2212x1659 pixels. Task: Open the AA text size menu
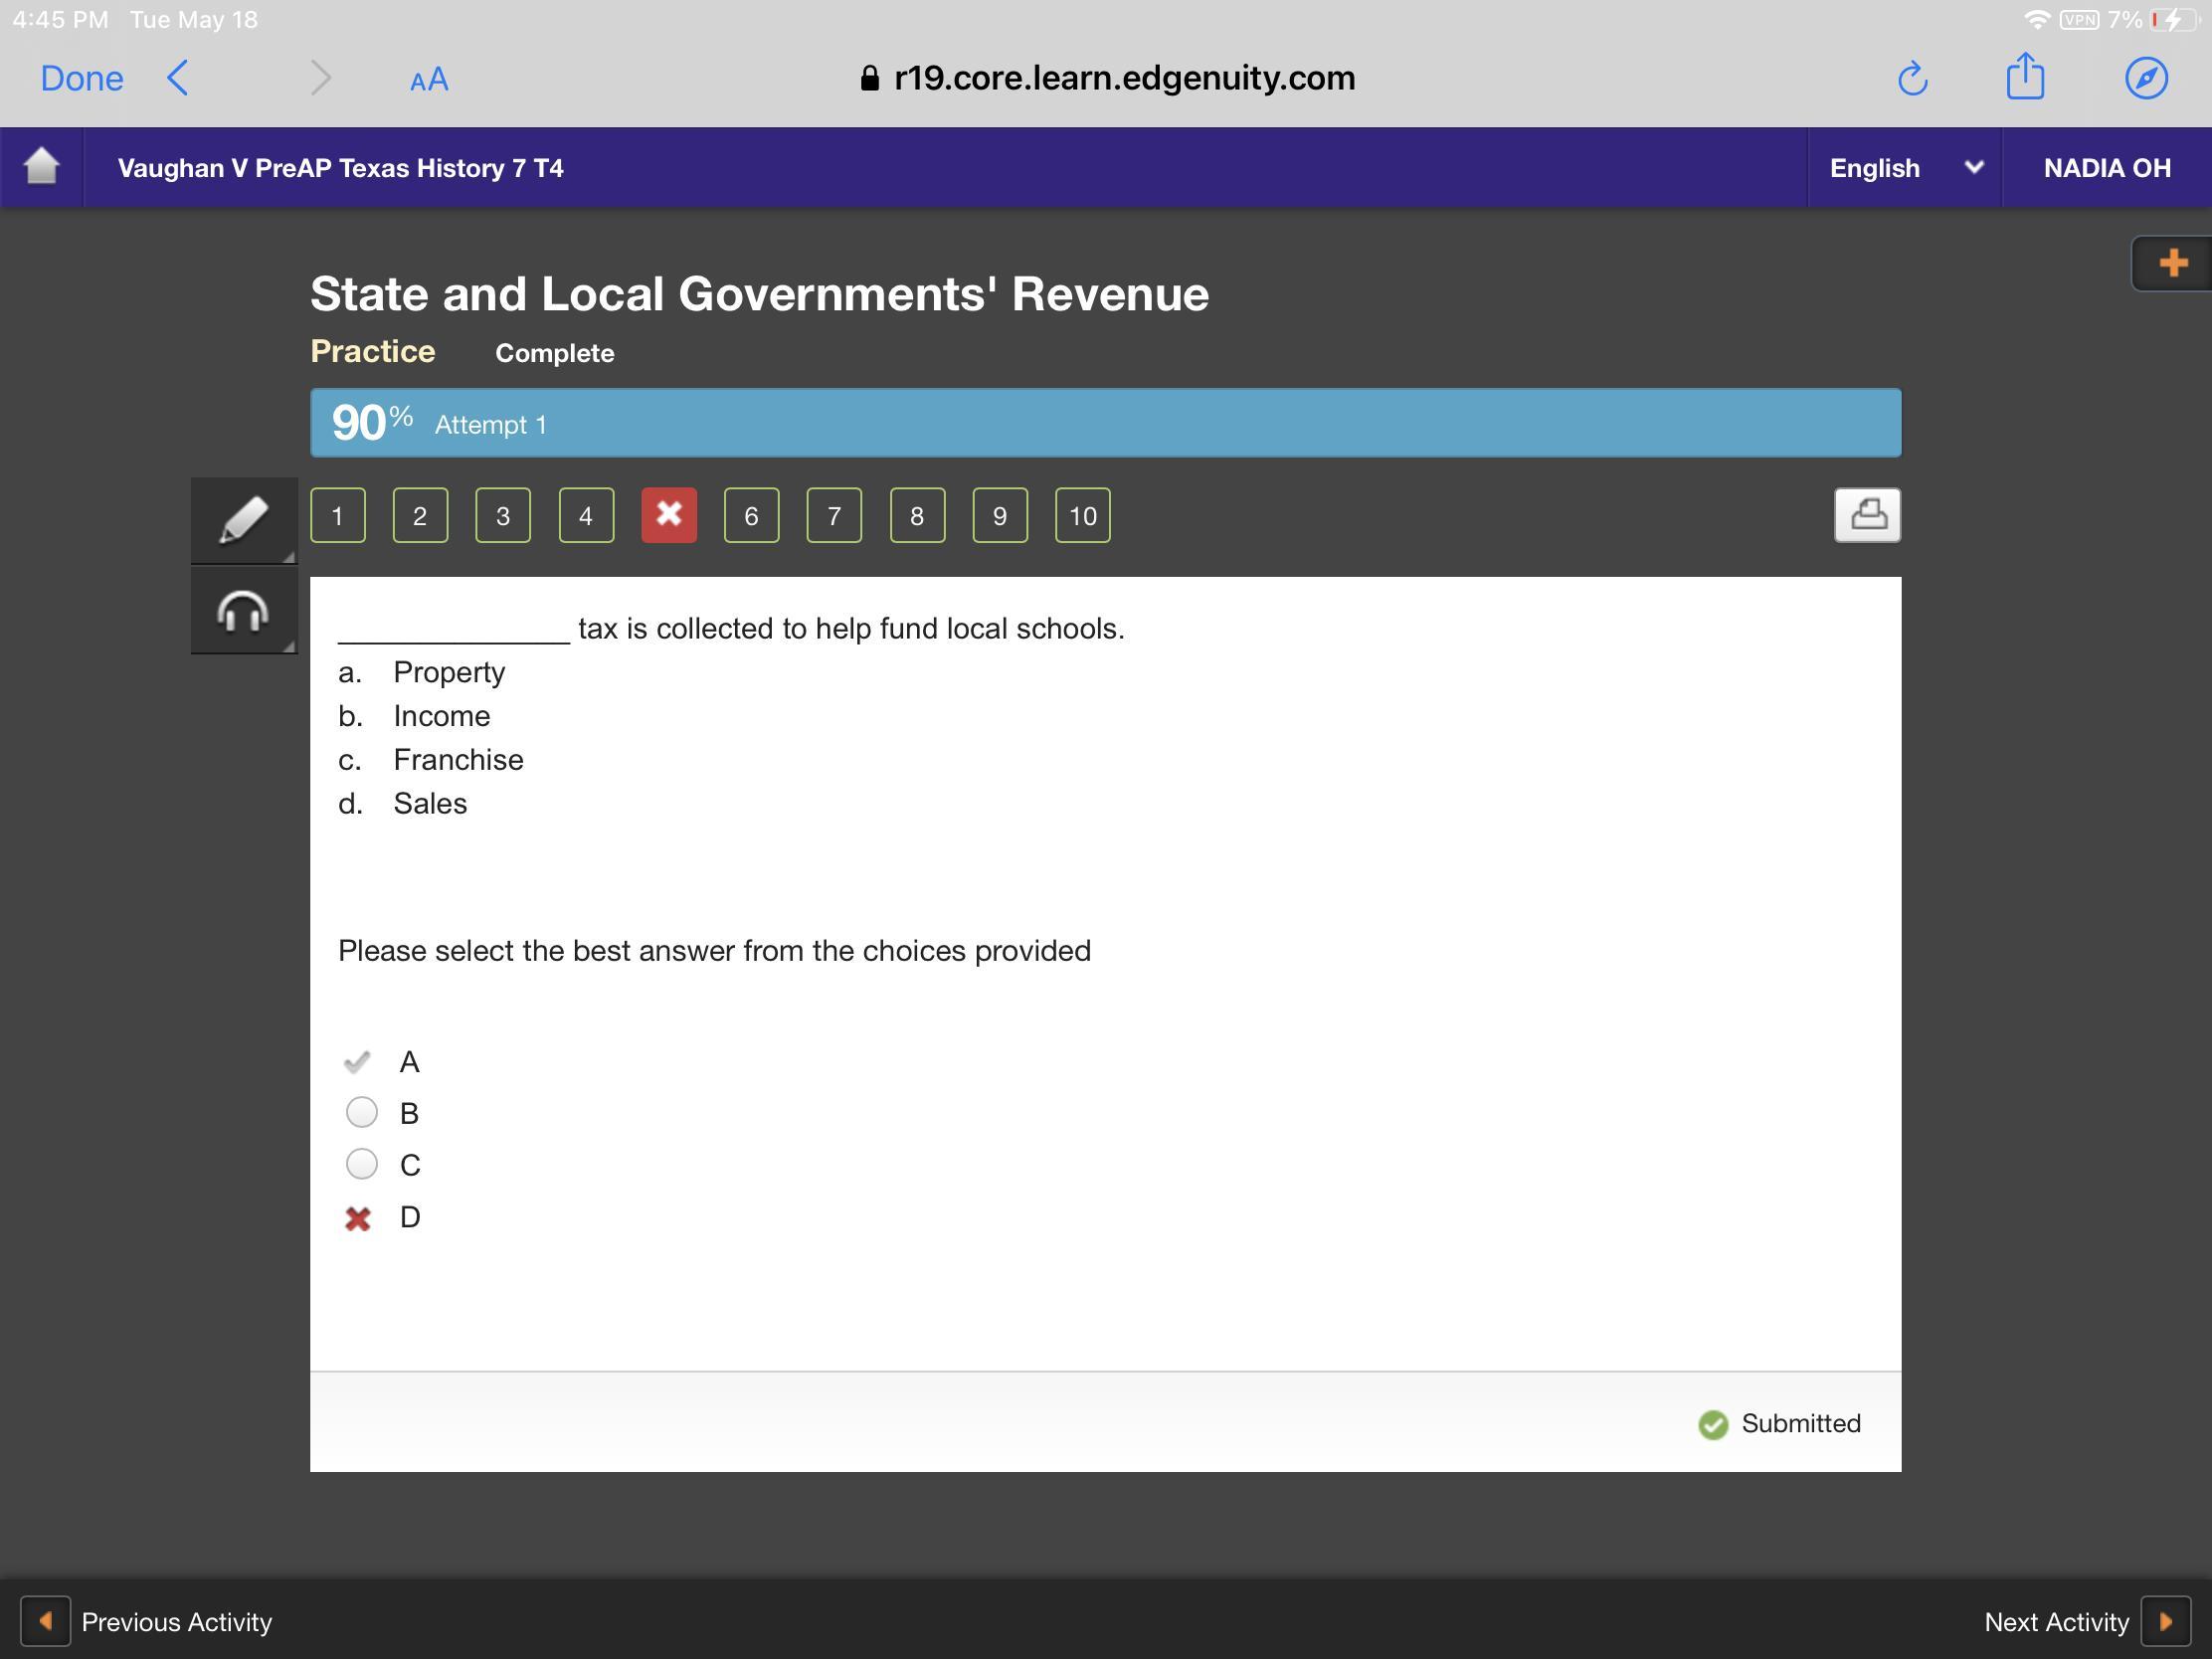point(429,80)
